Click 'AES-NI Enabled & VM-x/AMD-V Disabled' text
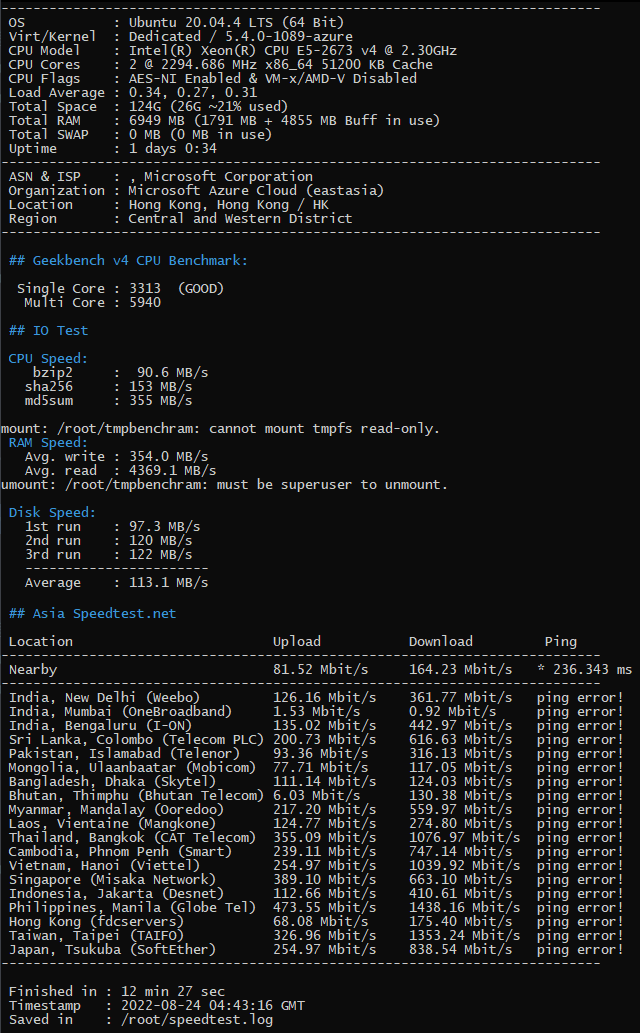 point(273,78)
